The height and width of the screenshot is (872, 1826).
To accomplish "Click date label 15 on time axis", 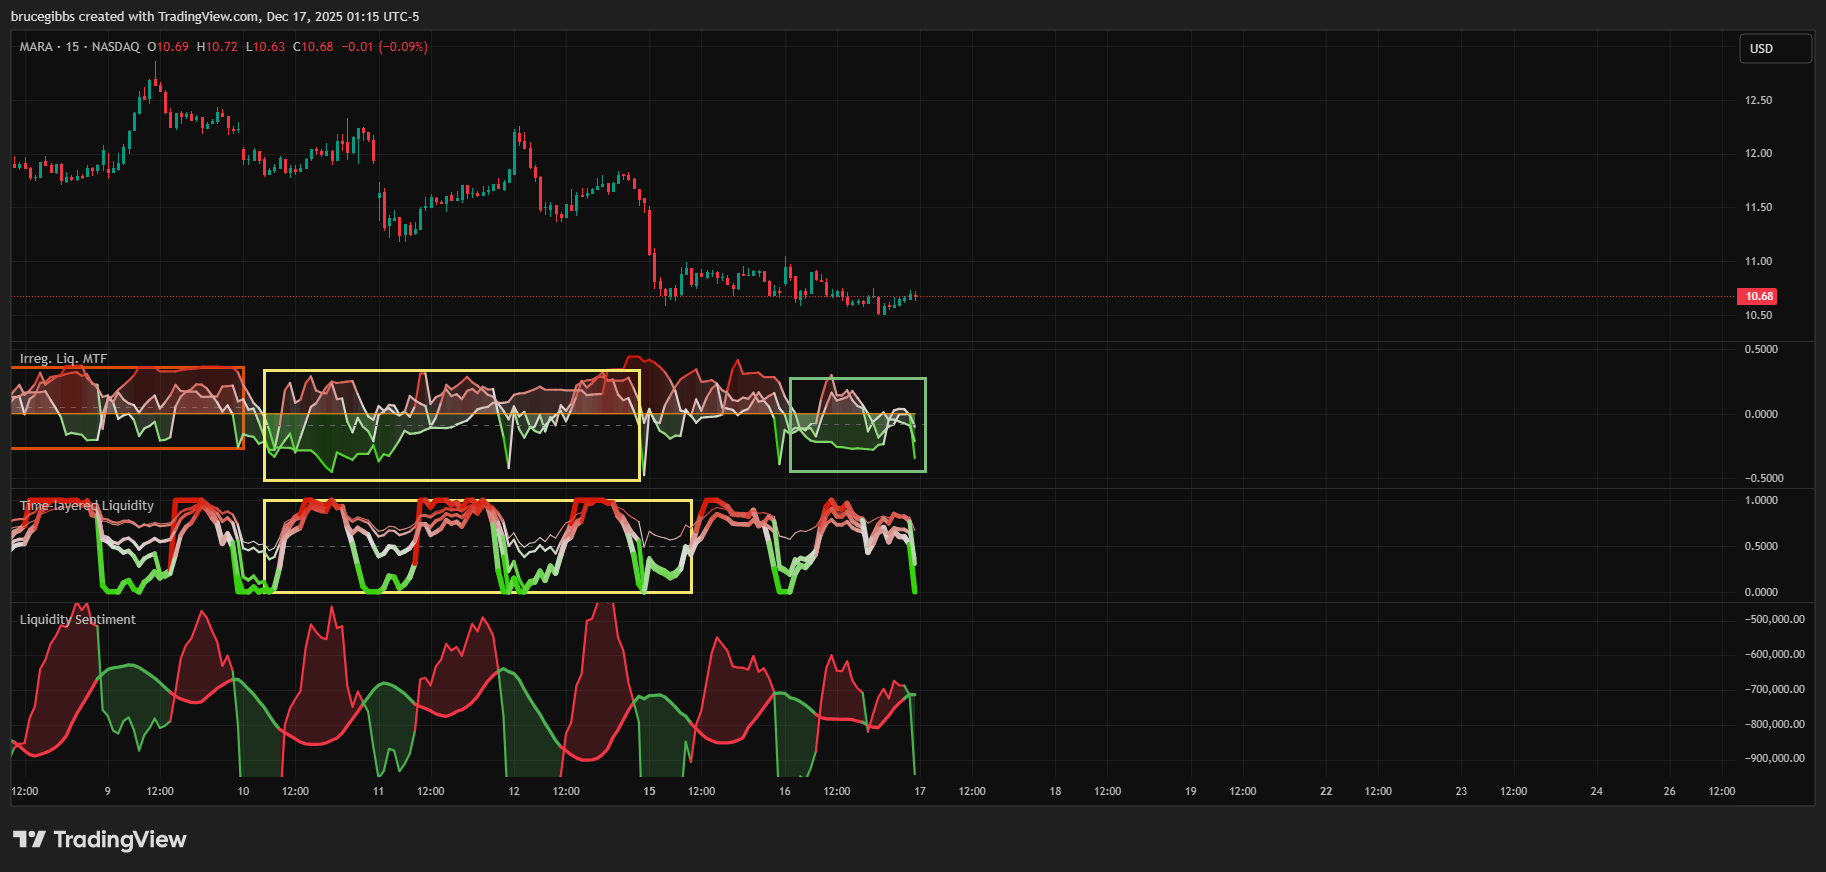I will click(649, 791).
